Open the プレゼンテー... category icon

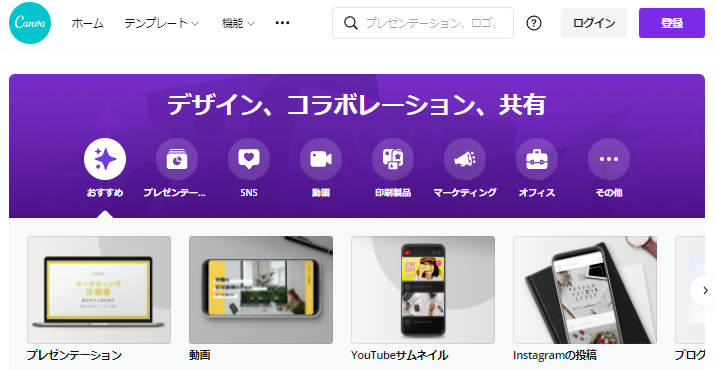click(x=177, y=159)
